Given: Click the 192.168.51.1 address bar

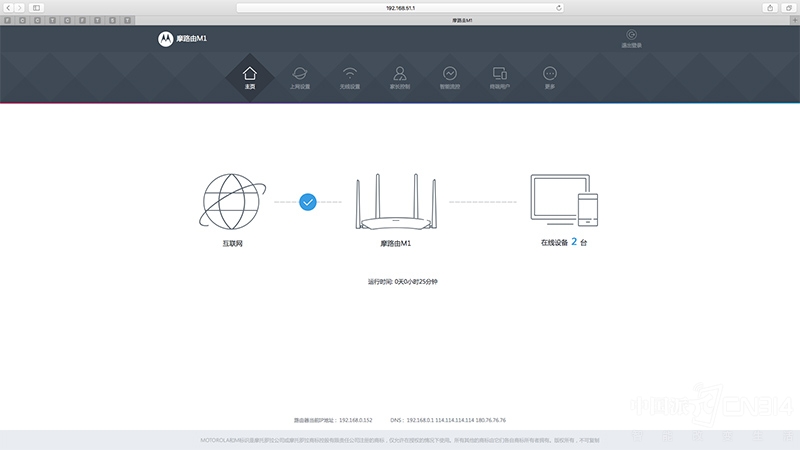Looking at the screenshot, I should [x=400, y=8].
